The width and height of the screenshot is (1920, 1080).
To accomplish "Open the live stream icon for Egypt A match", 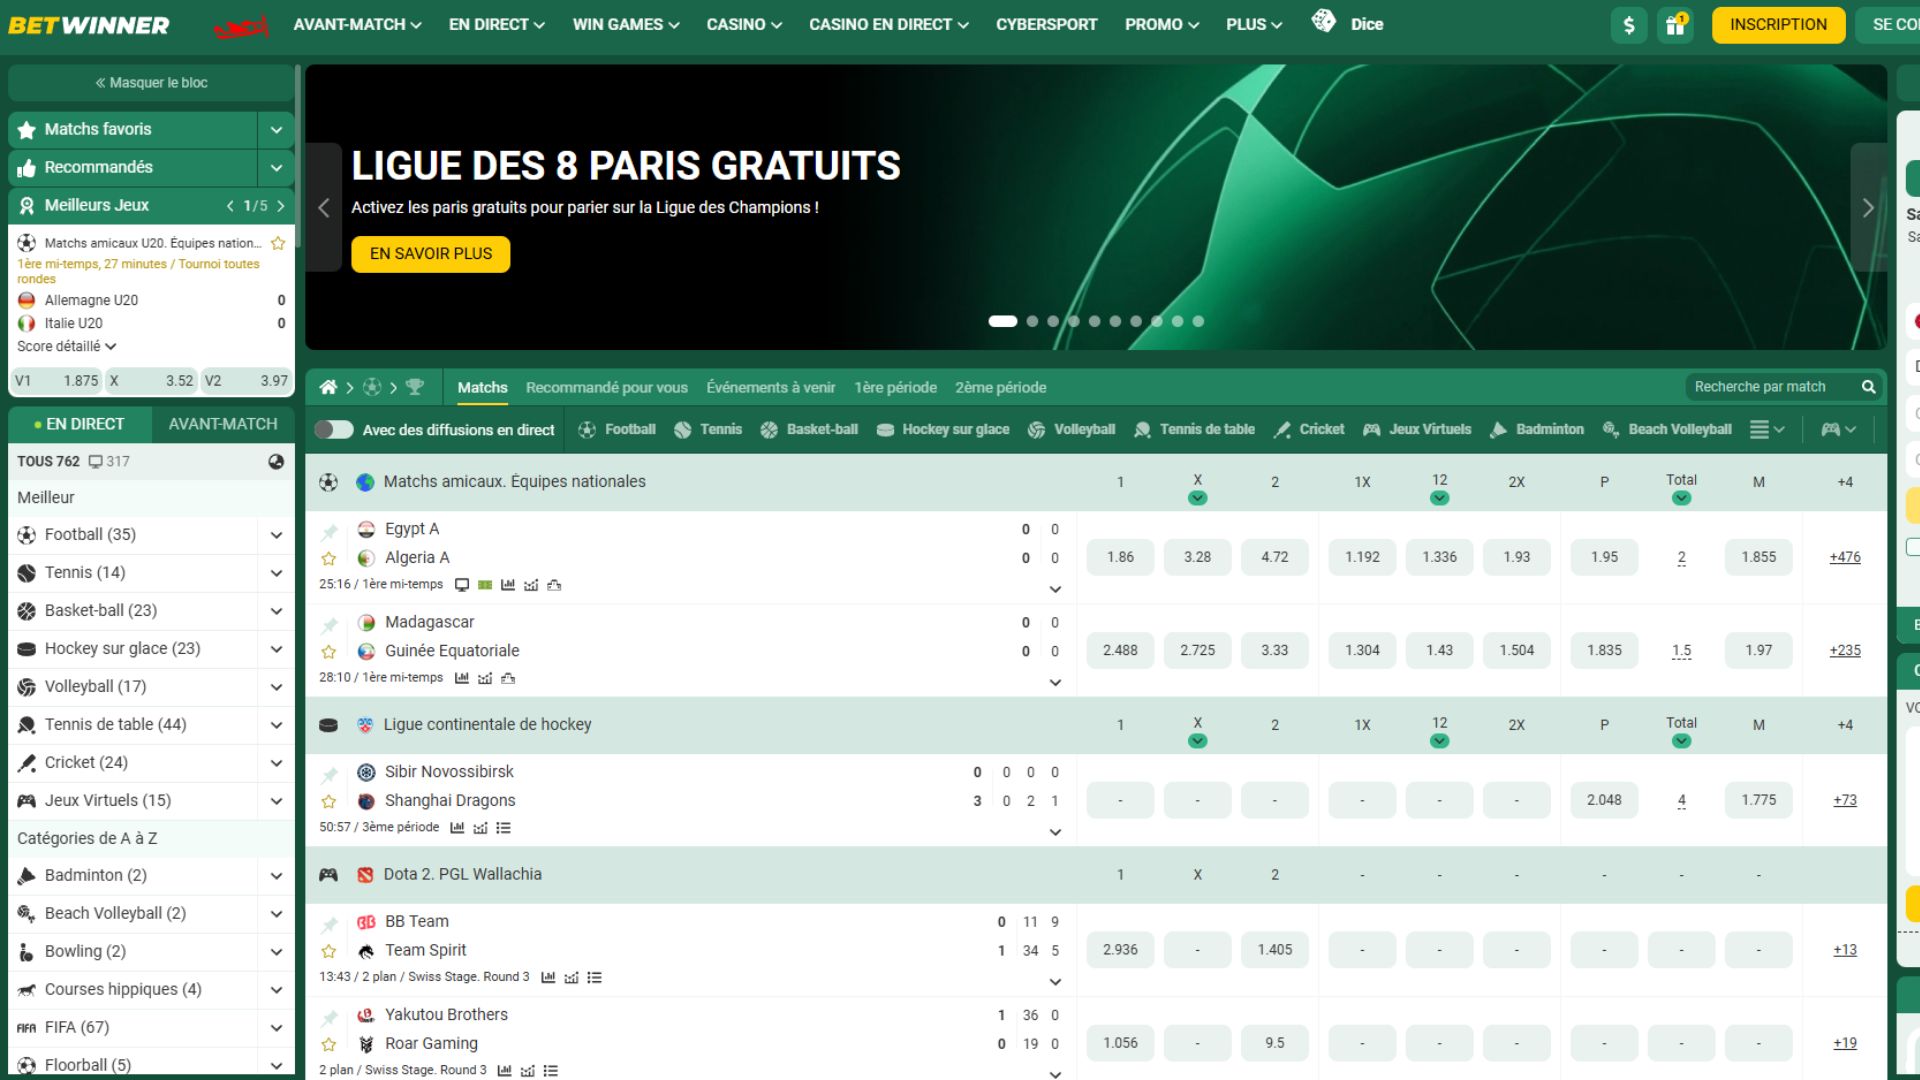I will coord(461,584).
